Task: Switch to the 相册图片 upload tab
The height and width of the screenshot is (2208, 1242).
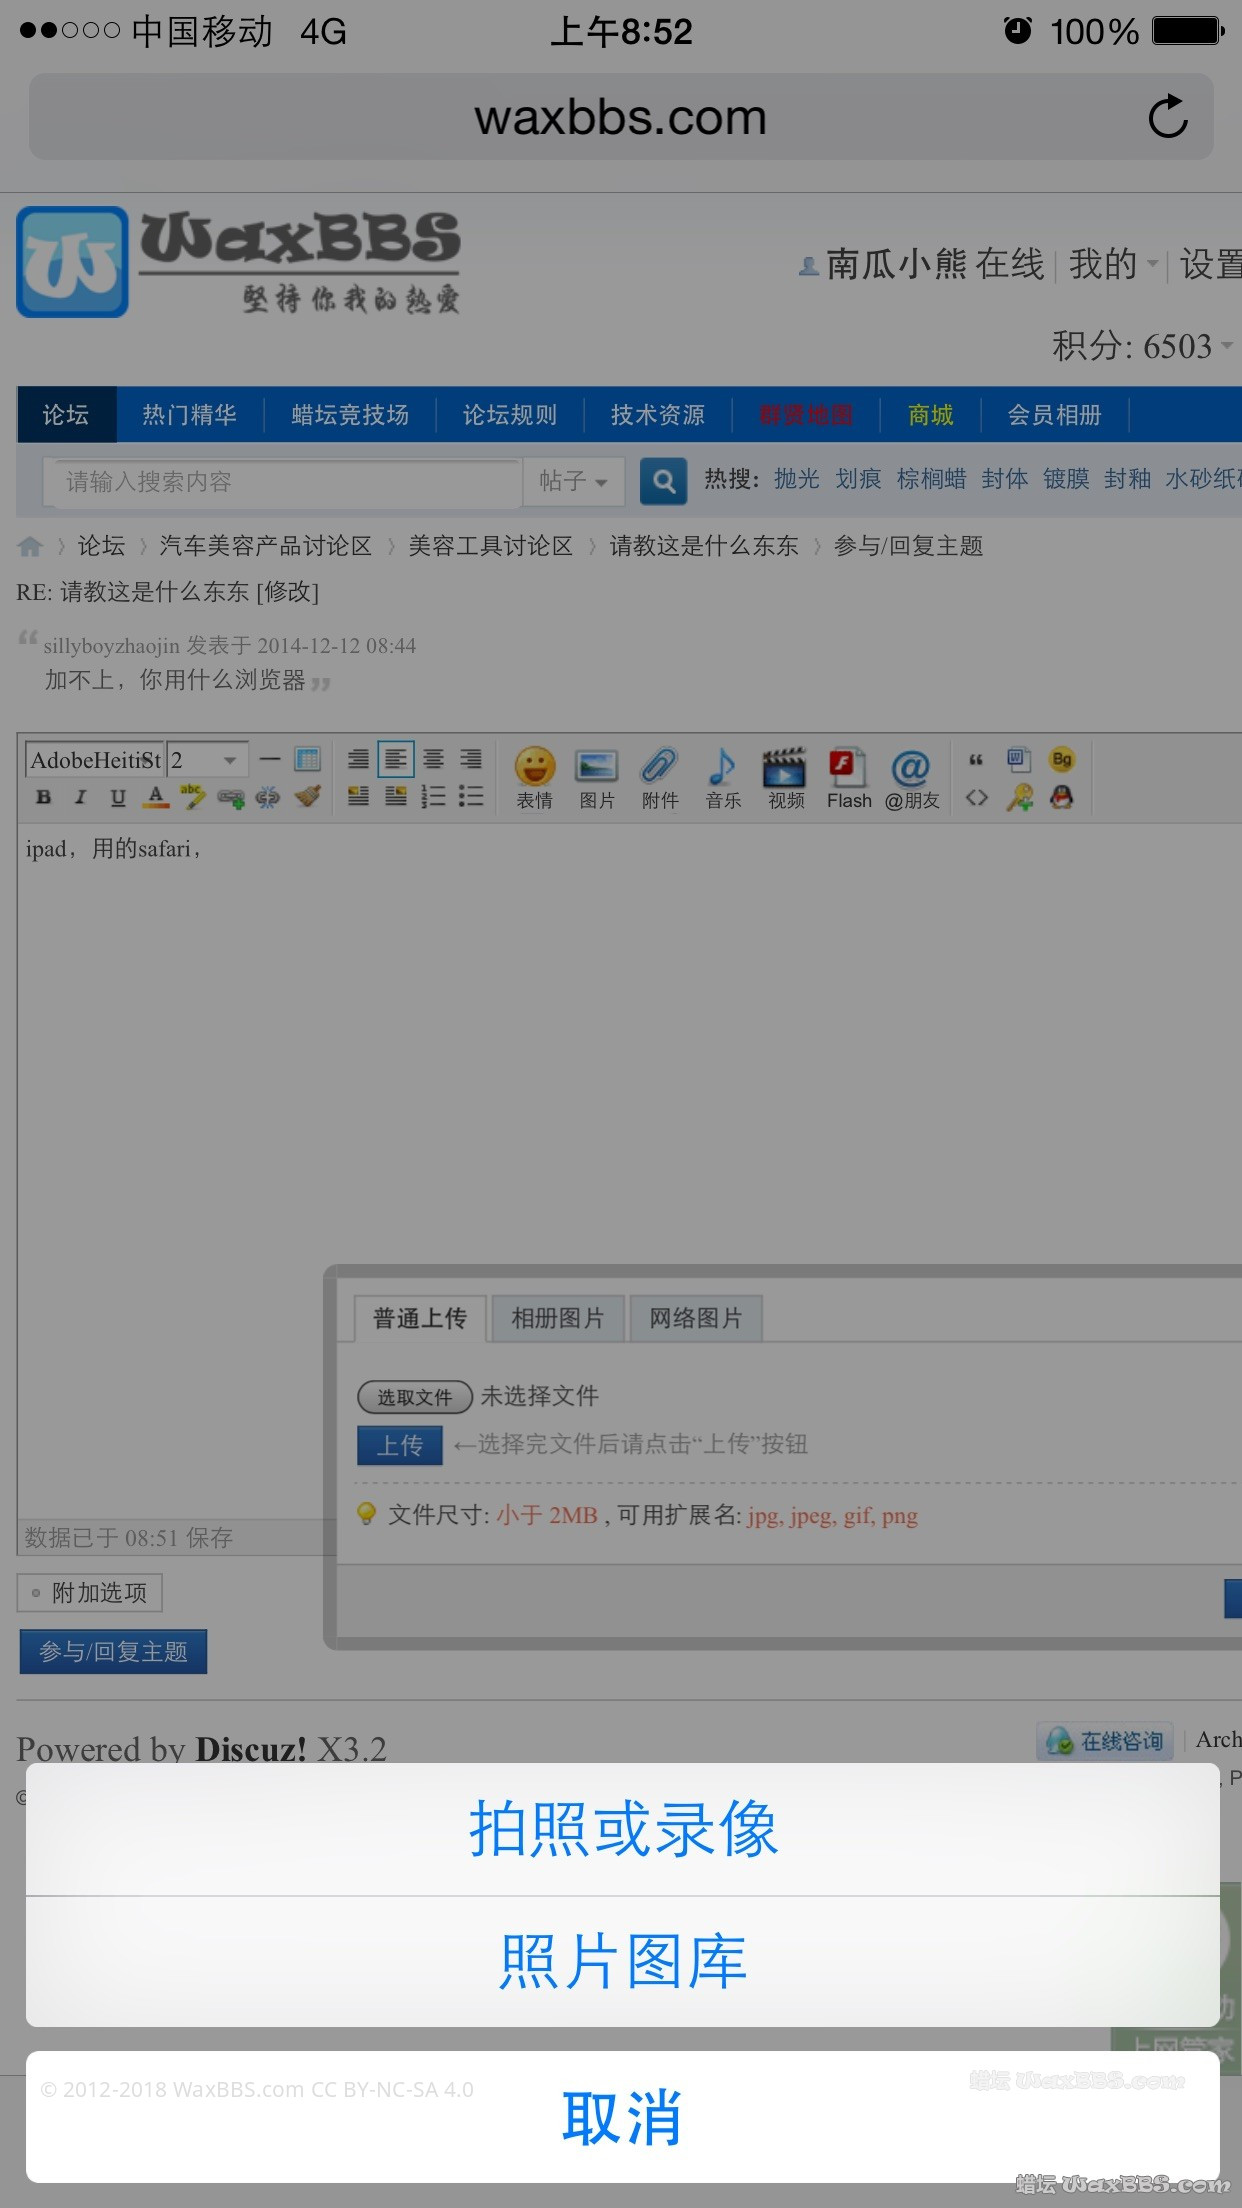Action: tap(557, 1318)
